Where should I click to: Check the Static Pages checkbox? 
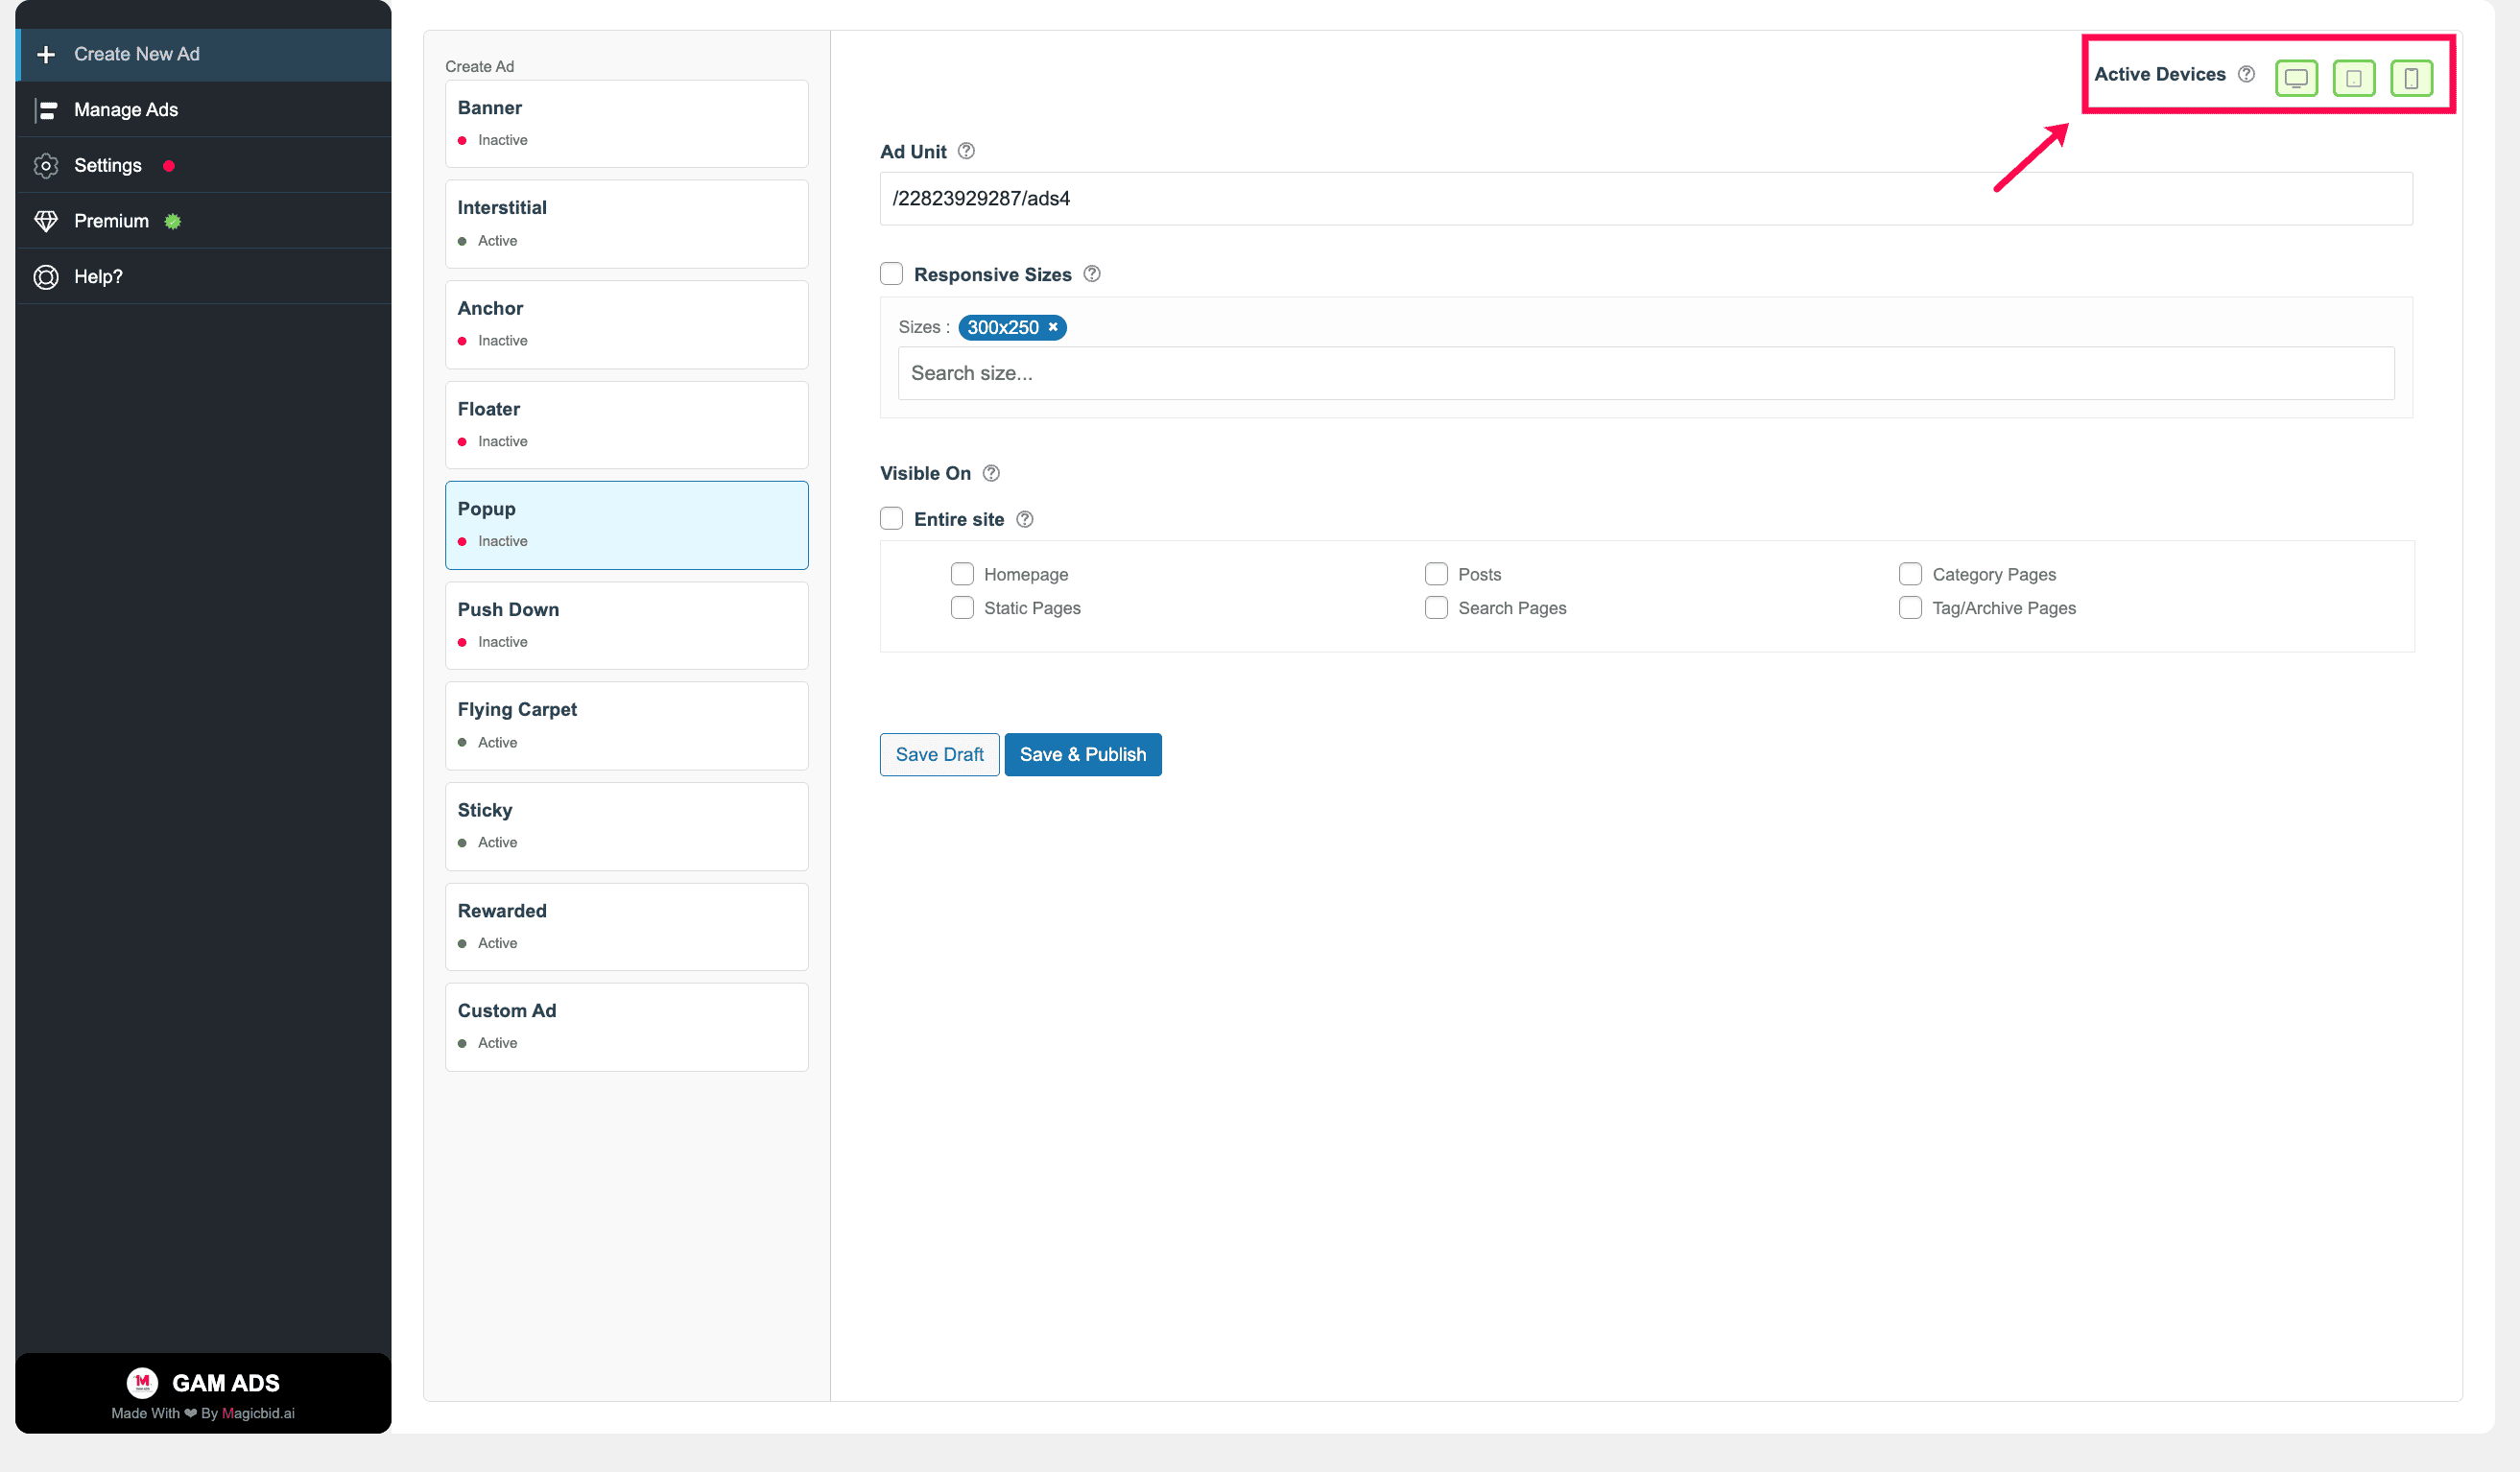pos(962,608)
